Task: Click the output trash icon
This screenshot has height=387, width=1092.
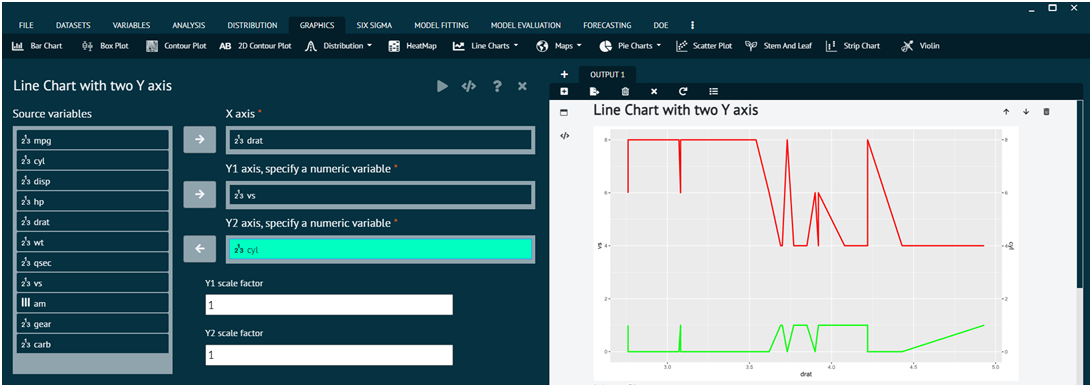Action: (x=625, y=91)
